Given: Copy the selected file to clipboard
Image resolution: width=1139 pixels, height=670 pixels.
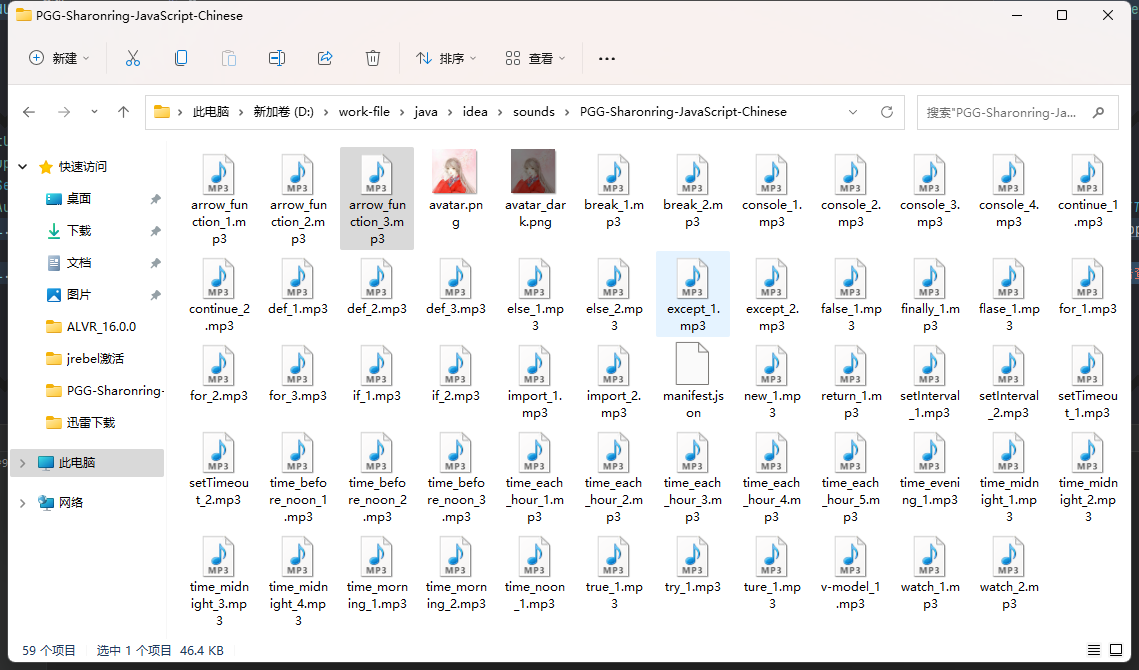Looking at the screenshot, I should (x=181, y=58).
